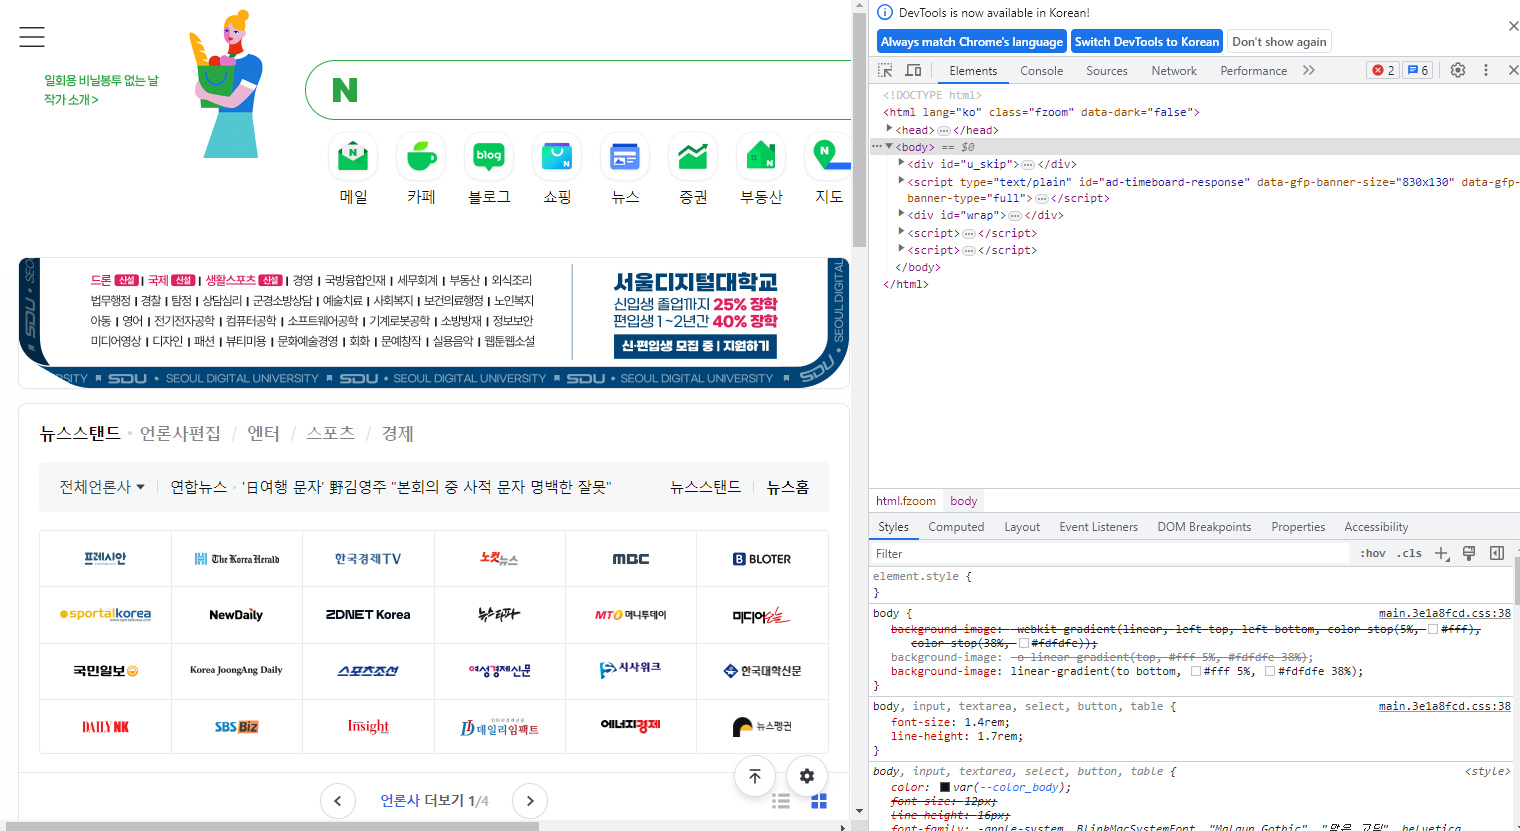
Task: Click the scroll-to-top arrow button
Action: tap(755, 776)
